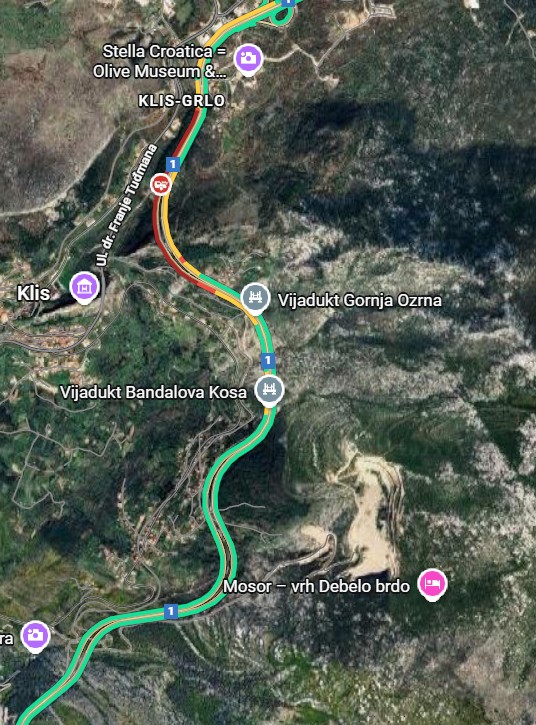Click the Ul. dr. Franje Tuđmana street label
536x725 pixels.
128,205
